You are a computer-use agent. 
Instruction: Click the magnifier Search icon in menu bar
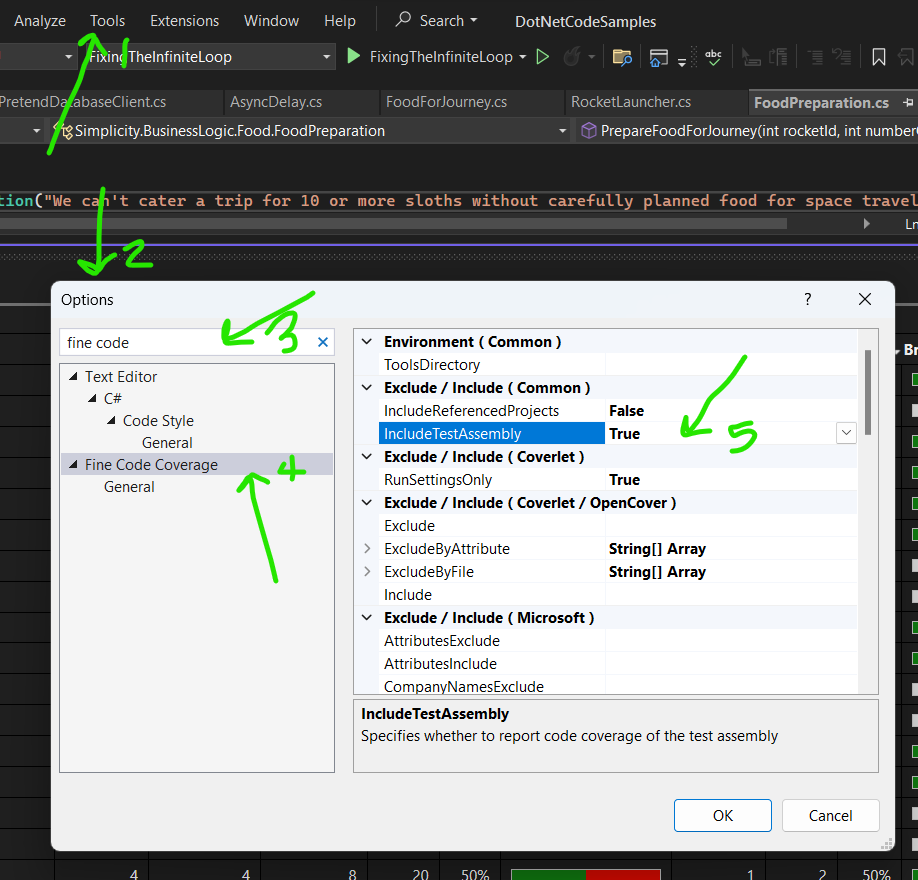pyautogui.click(x=403, y=20)
